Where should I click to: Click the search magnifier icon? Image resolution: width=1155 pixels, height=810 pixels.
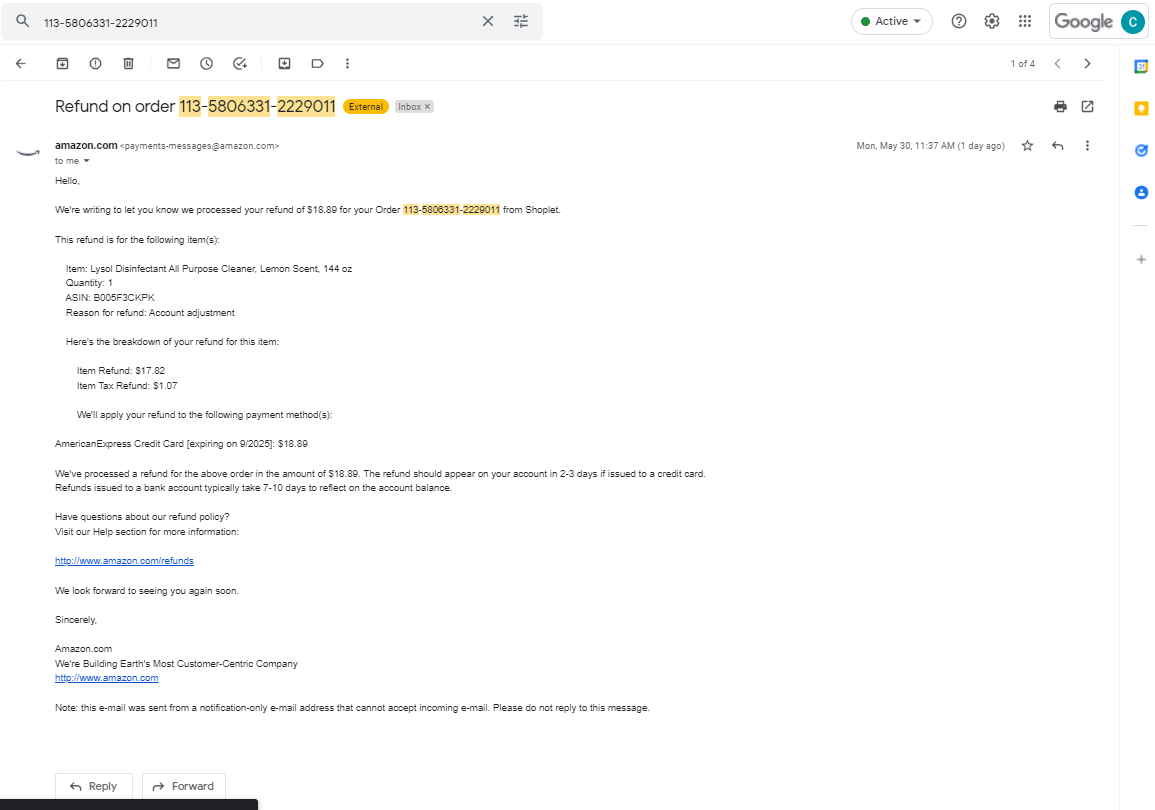click(23, 21)
